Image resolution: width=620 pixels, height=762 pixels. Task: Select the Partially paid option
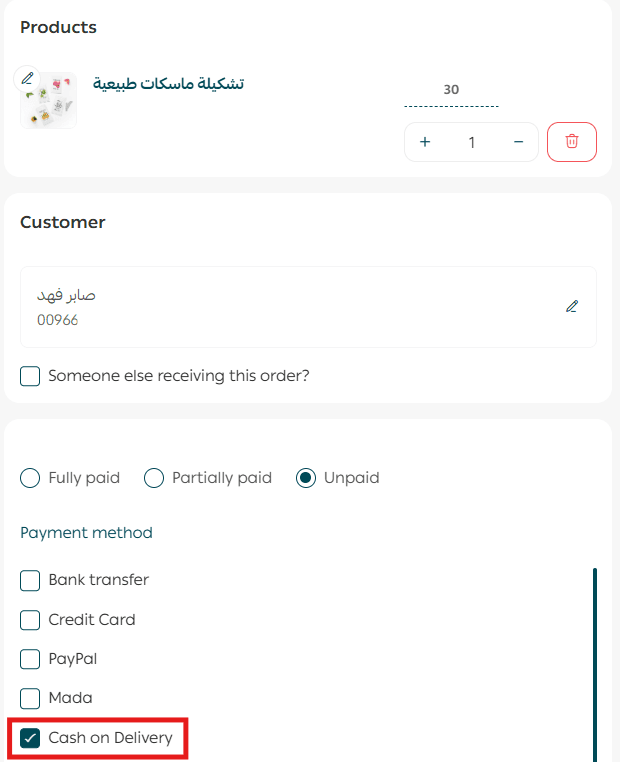point(154,478)
